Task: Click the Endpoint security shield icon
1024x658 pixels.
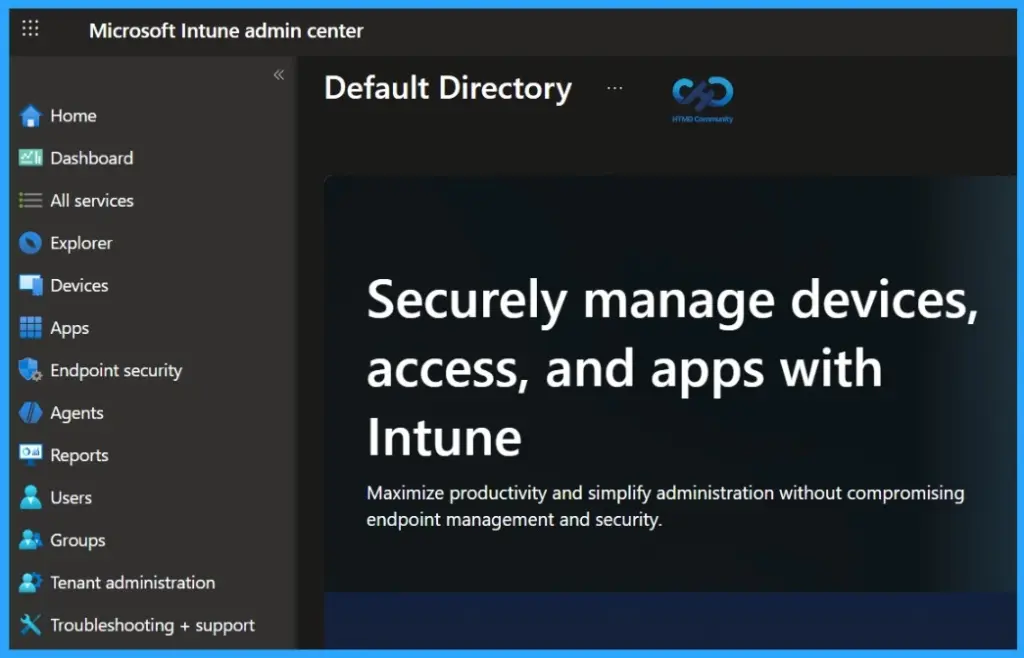Action: (x=31, y=370)
